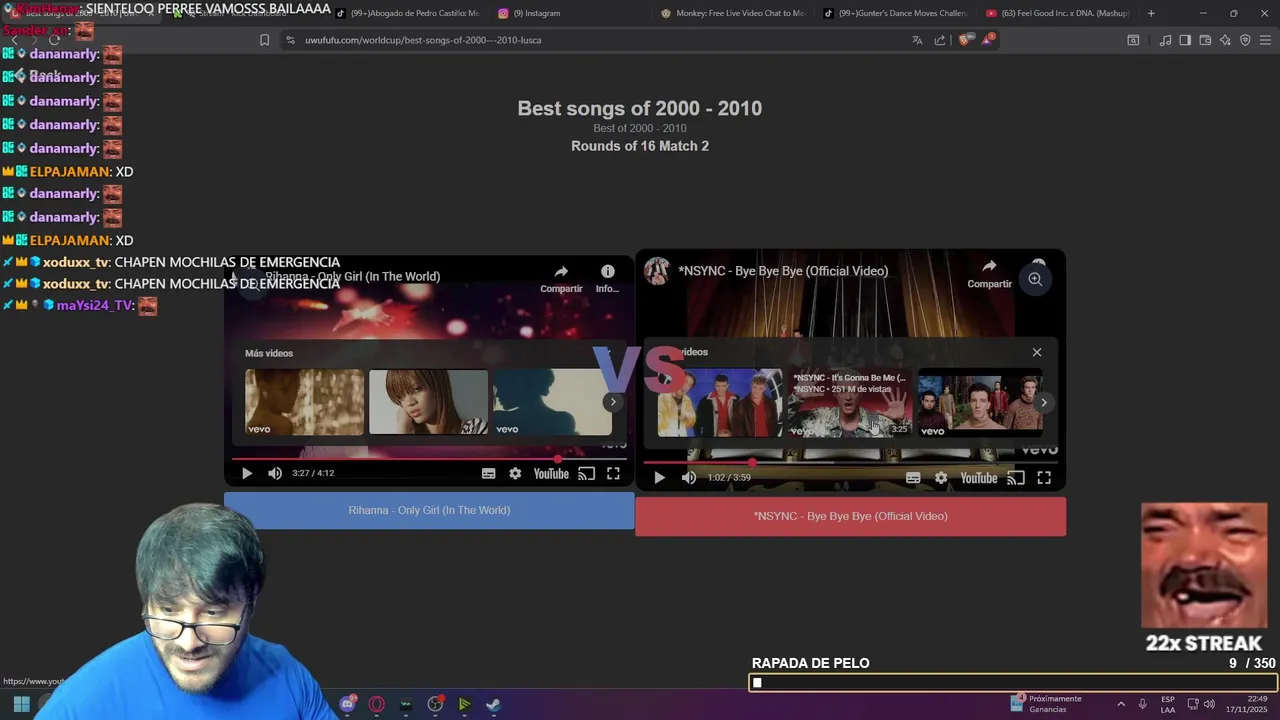Show next suggestions in Rihanna's Más videos
This screenshot has height=720, width=1280.
pyautogui.click(x=613, y=402)
